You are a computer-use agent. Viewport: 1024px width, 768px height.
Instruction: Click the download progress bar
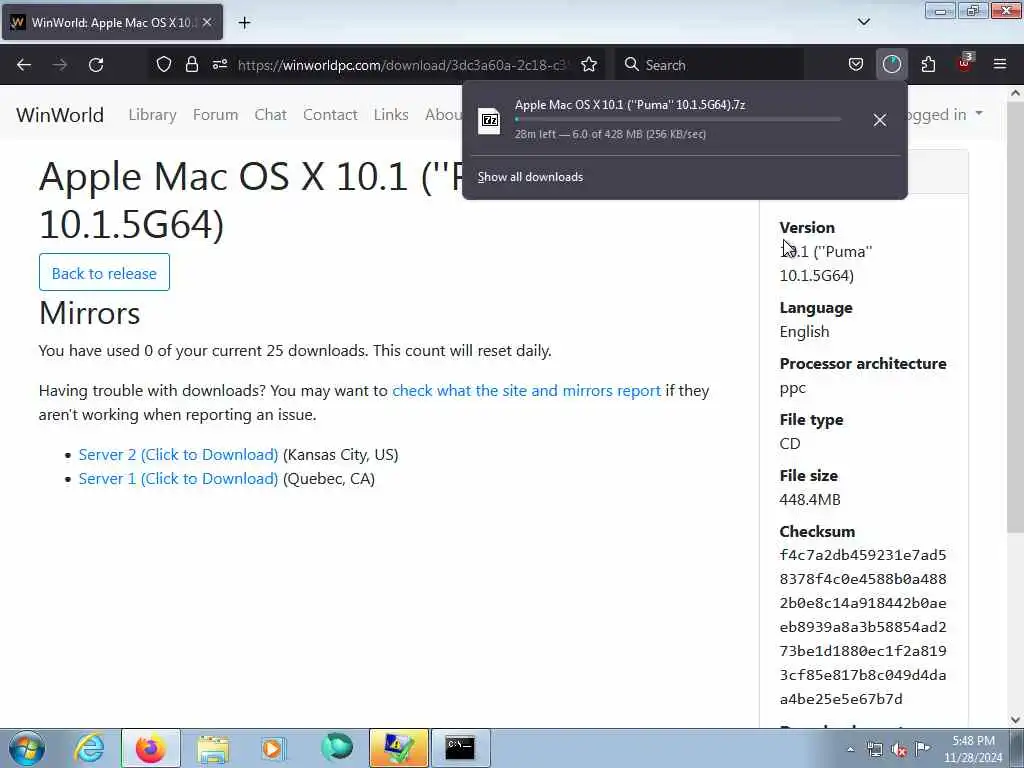click(x=677, y=120)
